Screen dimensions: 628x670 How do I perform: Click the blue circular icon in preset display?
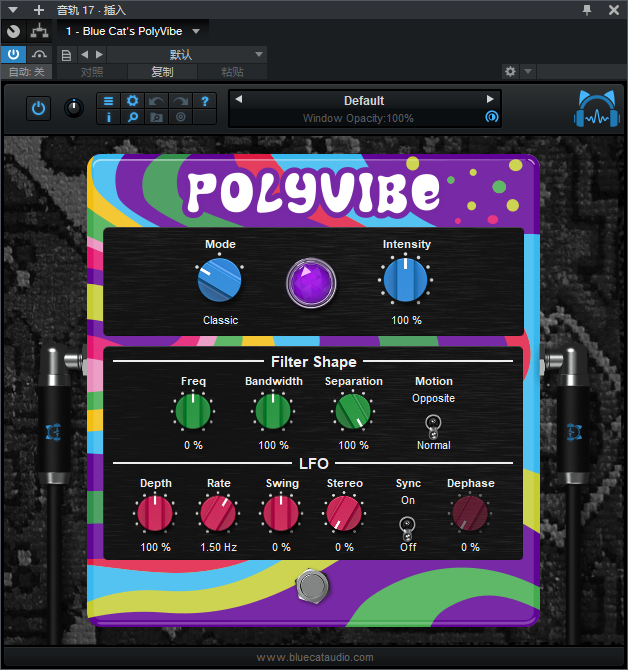(x=492, y=117)
